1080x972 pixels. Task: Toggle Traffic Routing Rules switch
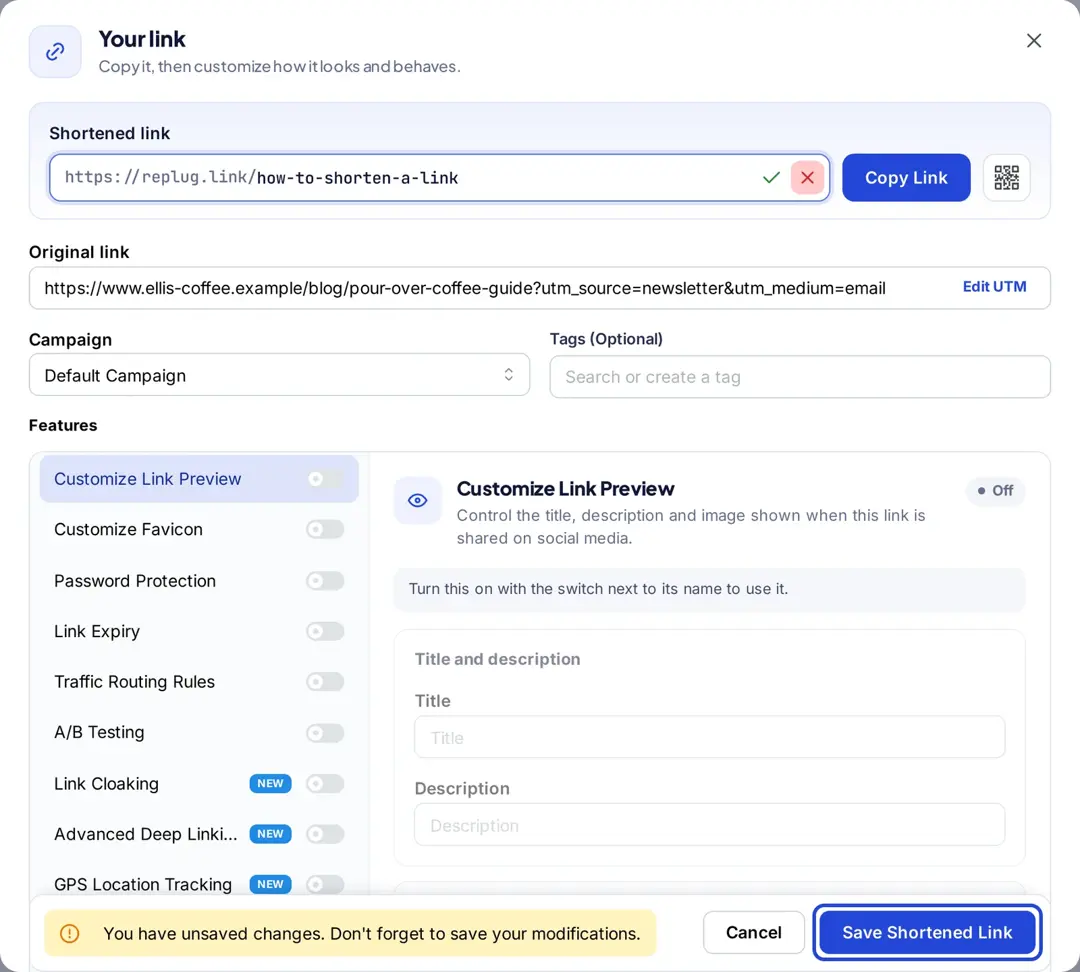325,681
